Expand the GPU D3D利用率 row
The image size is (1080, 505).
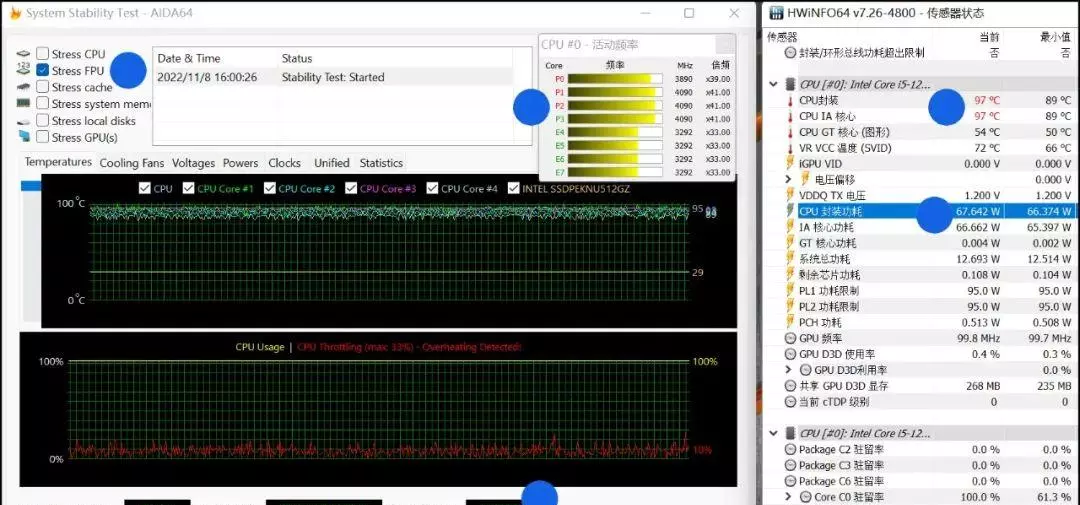(x=789, y=370)
